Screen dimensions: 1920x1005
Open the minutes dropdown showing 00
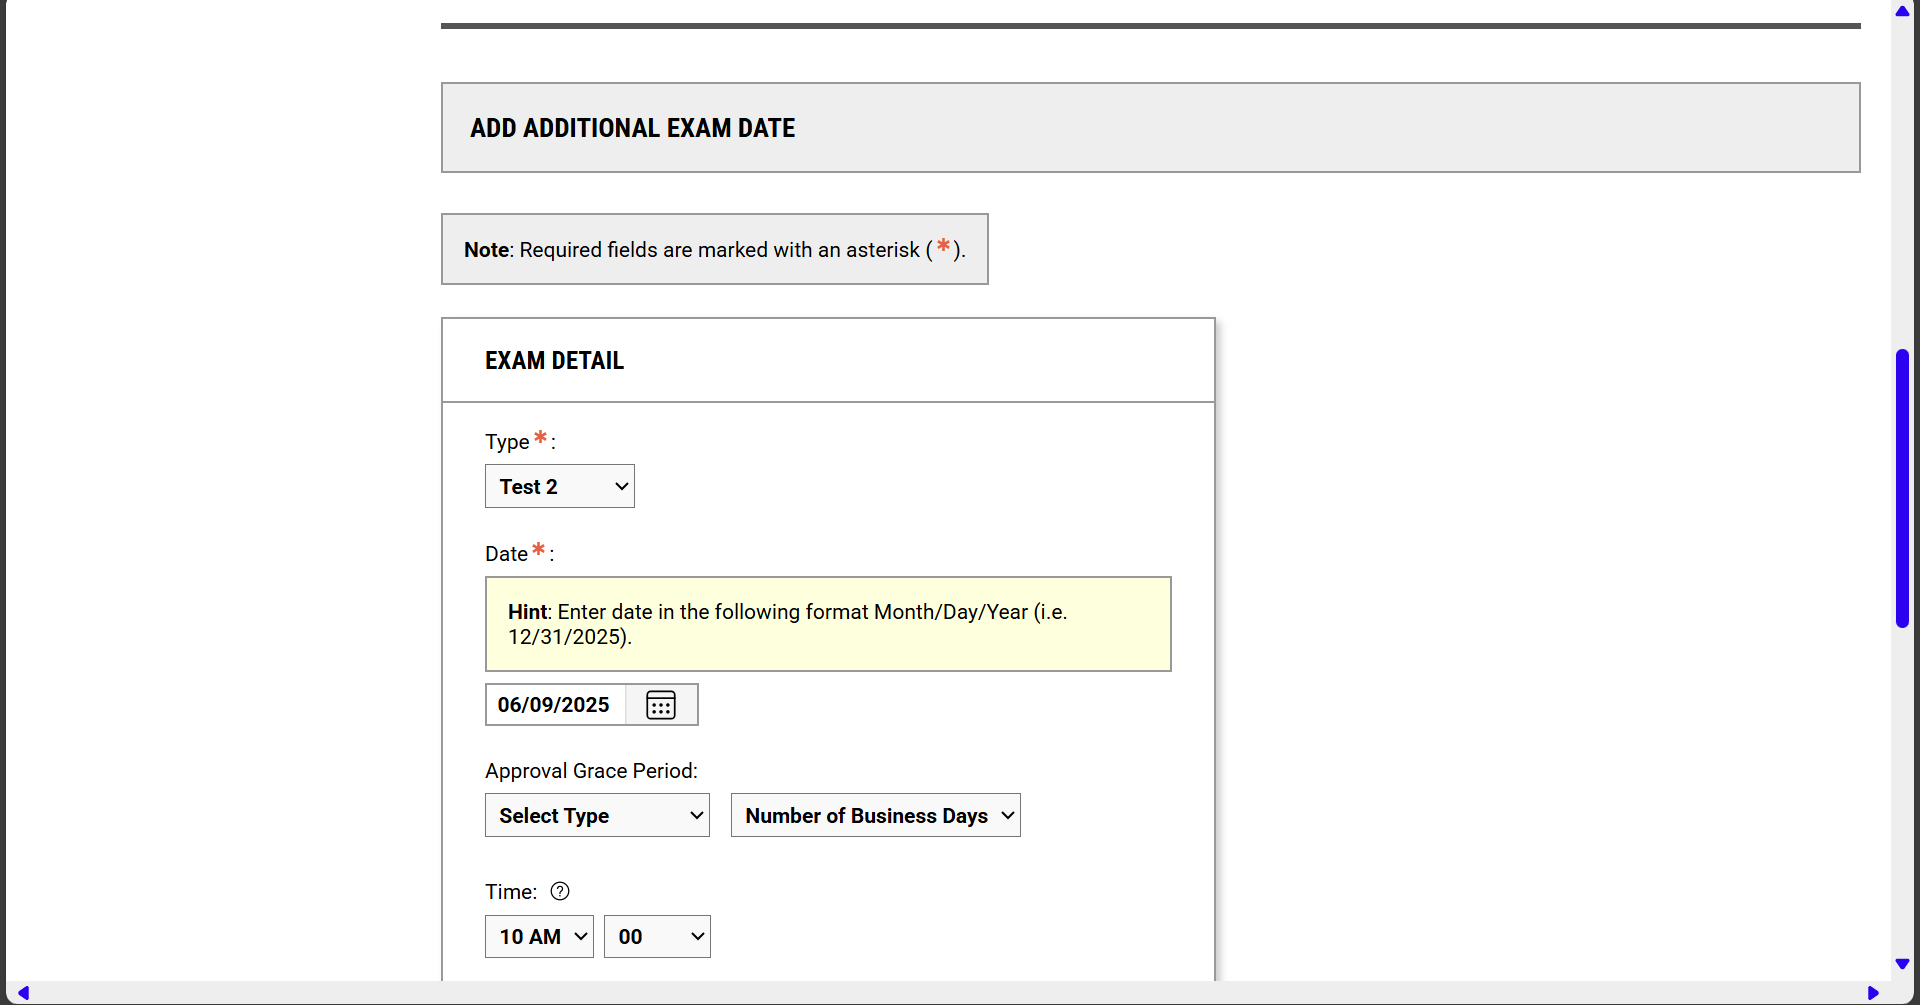657,936
